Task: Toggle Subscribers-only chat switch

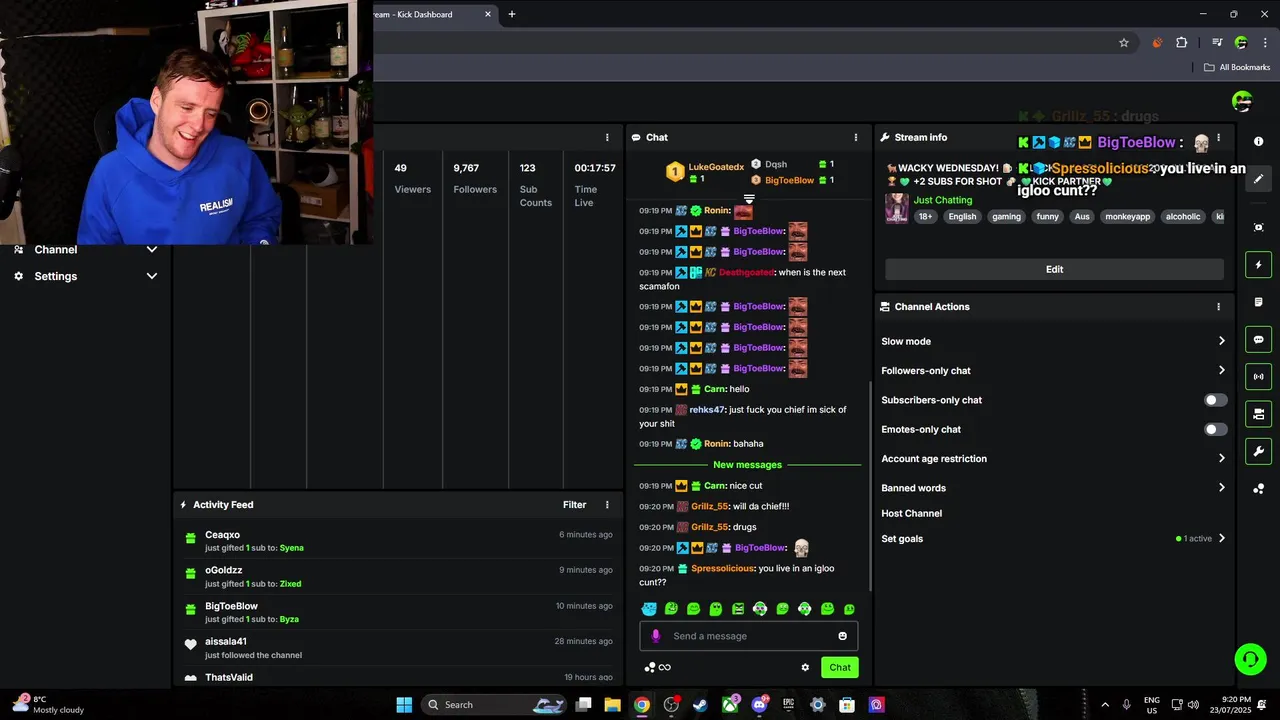Action: click(x=1215, y=400)
